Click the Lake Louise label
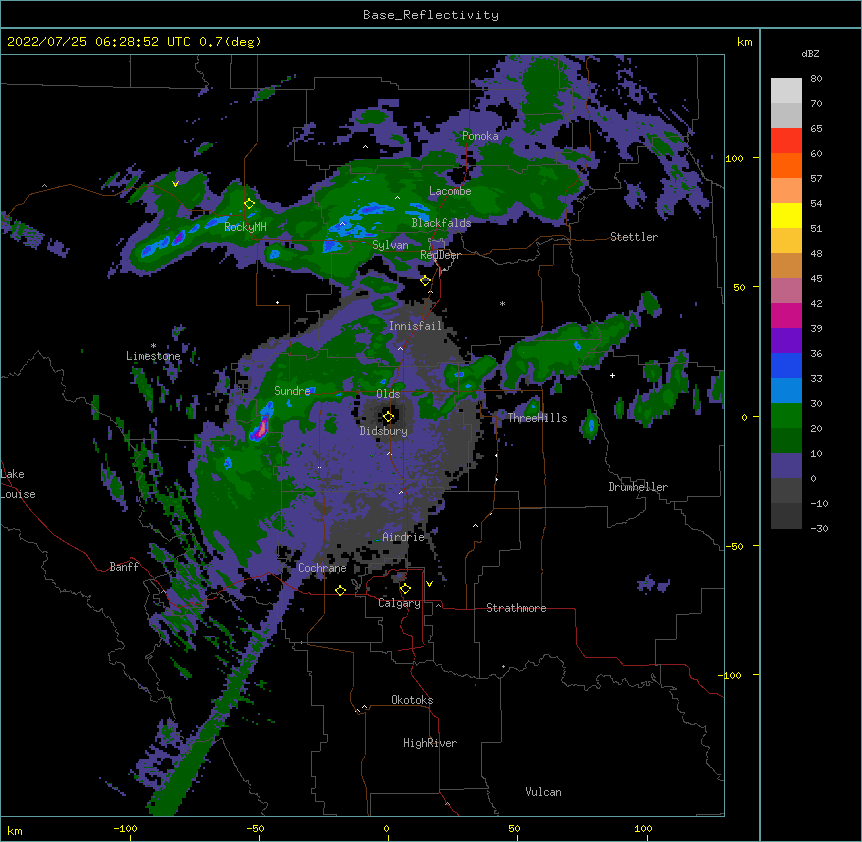Viewport: 862px width, 842px height. point(18,484)
